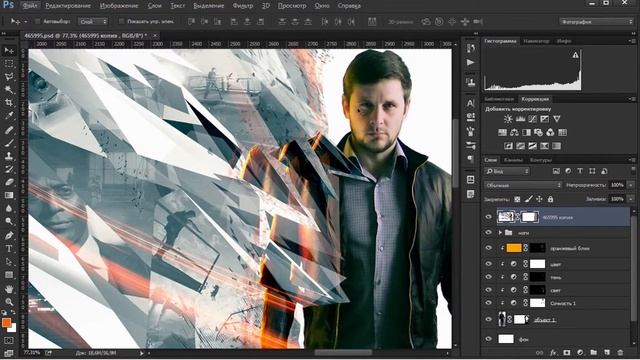Add a Color Balance adjustment (scales icon)
The width and height of the screenshot is (640, 360).
pyautogui.click(x=514, y=132)
